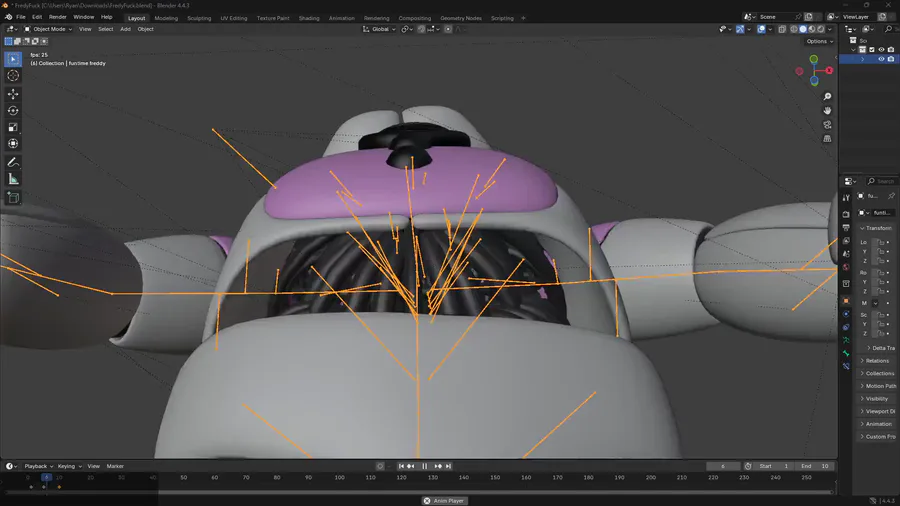Toggle show overlays button
900x506 pixels.
(761, 29)
